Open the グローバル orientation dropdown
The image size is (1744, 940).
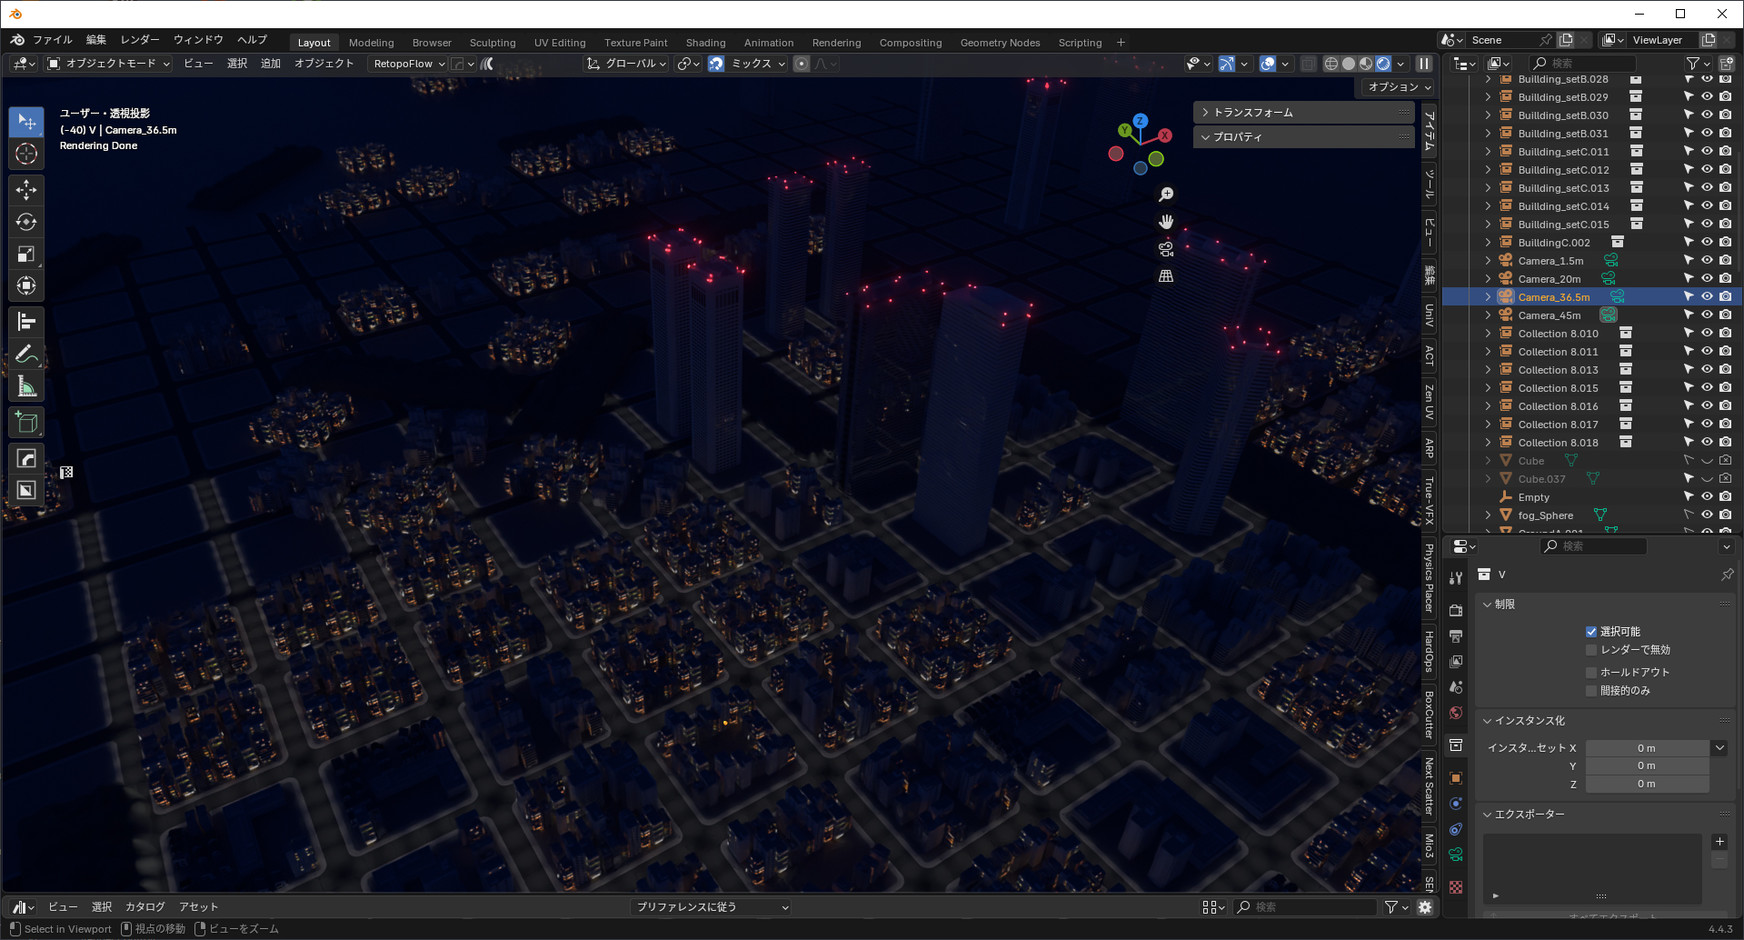[x=627, y=63]
